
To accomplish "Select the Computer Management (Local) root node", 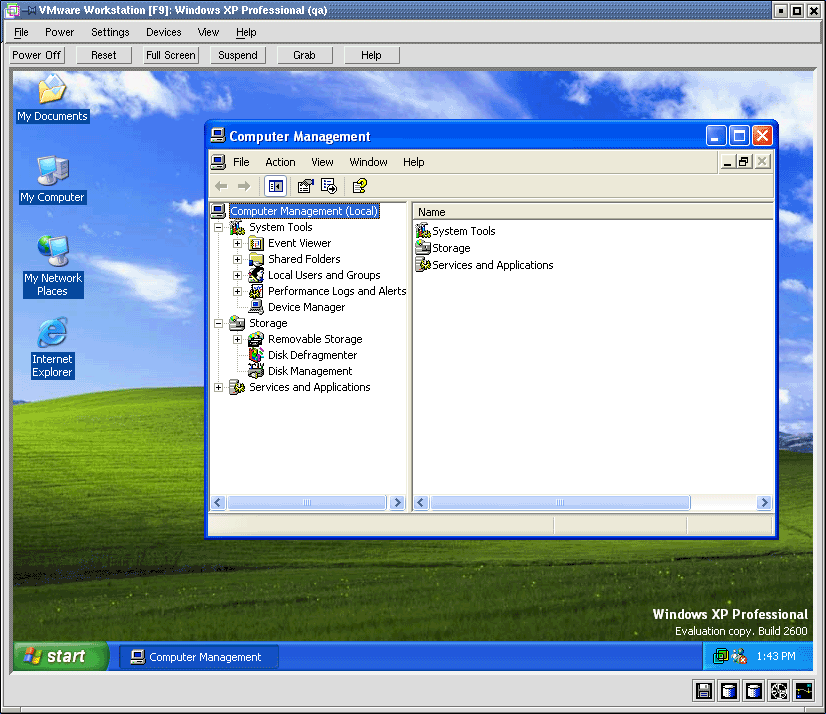I will point(304,211).
